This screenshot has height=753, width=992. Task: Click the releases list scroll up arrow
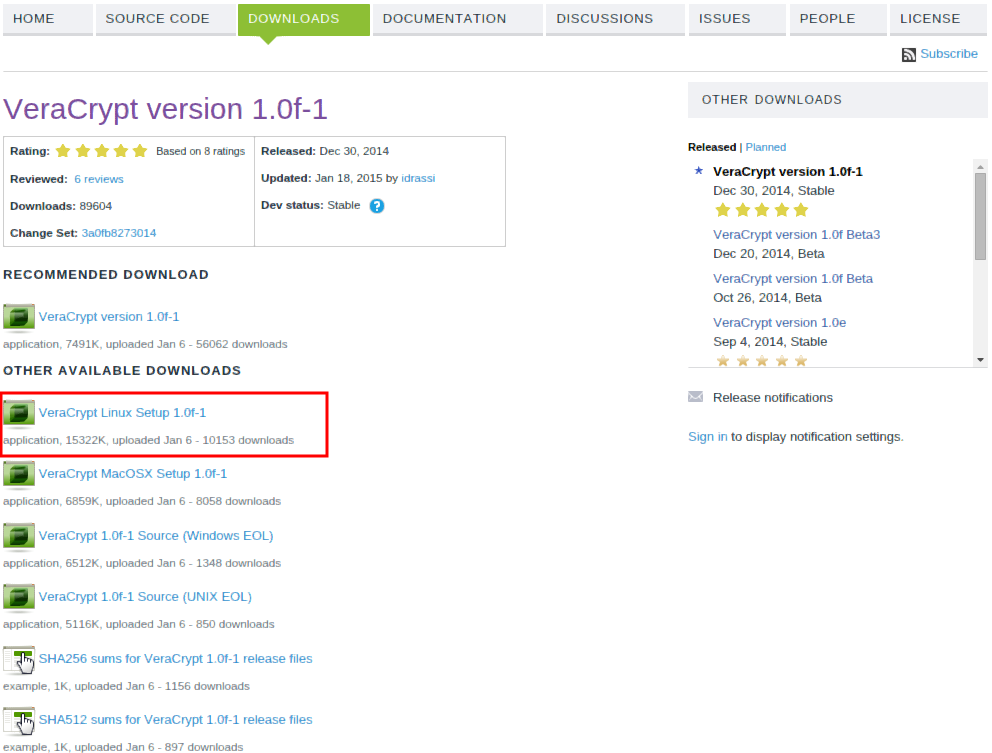click(x=980, y=166)
